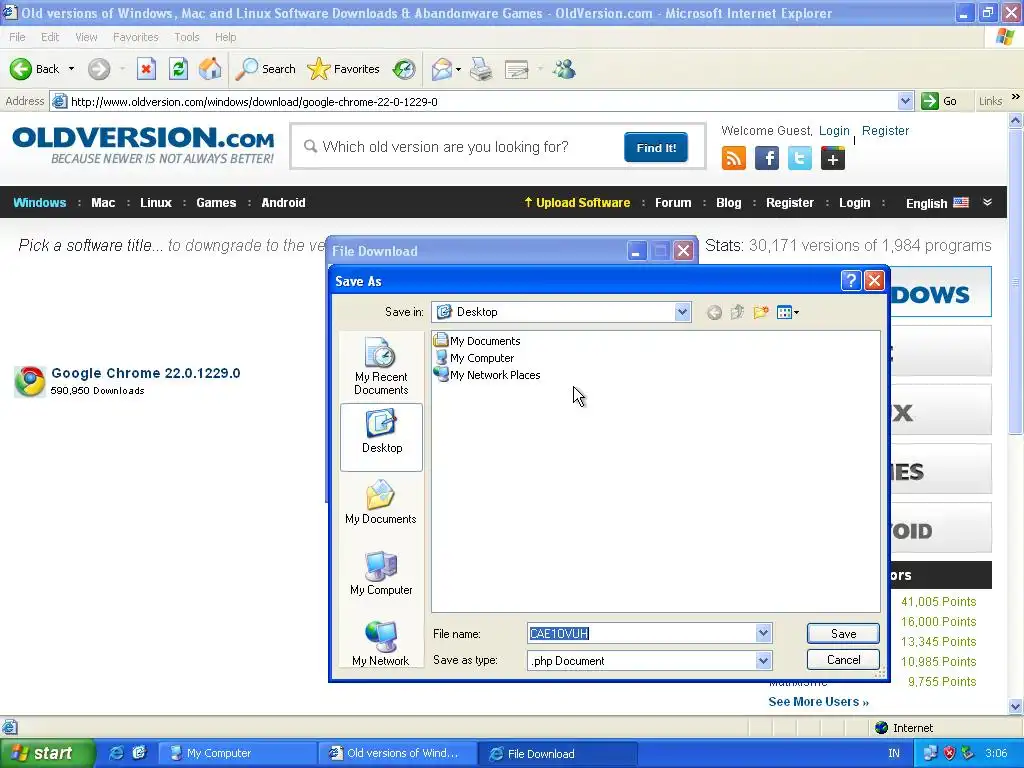Click the Facebook icon on OldVersion header
This screenshot has width=1024, height=768.
click(x=767, y=159)
